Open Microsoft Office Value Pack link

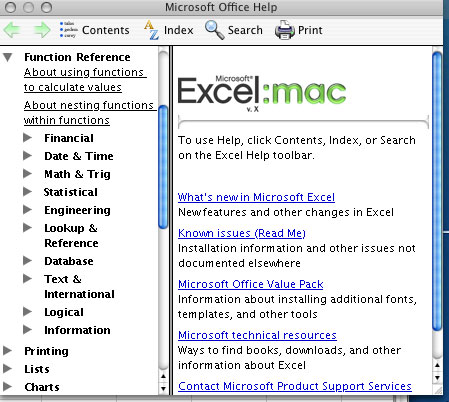tap(250, 284)
